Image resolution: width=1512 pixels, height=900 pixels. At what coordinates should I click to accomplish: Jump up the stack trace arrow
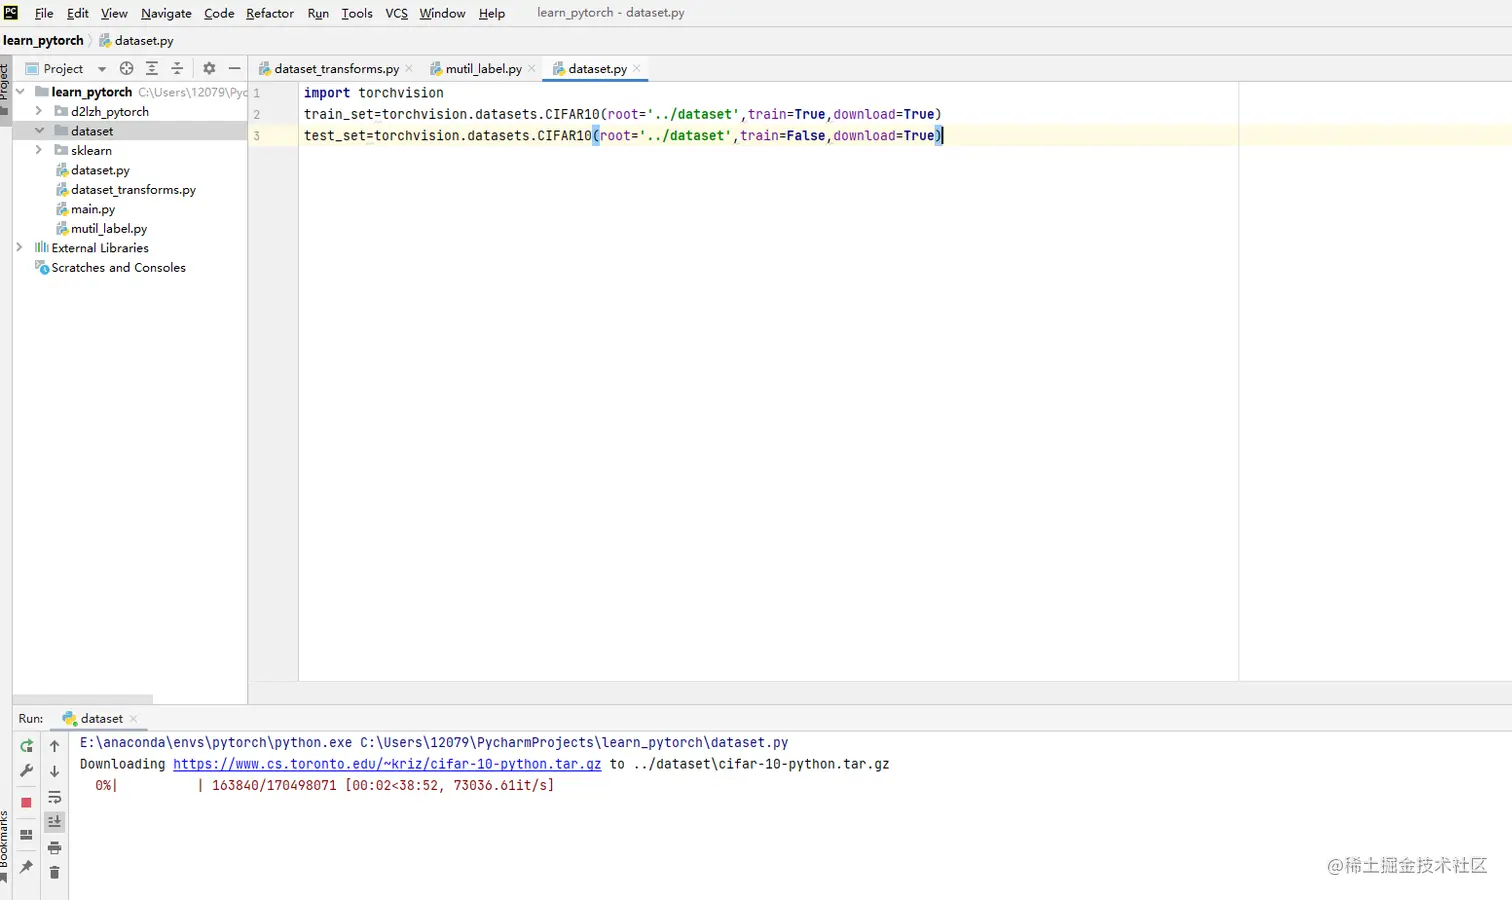(55, 746)
